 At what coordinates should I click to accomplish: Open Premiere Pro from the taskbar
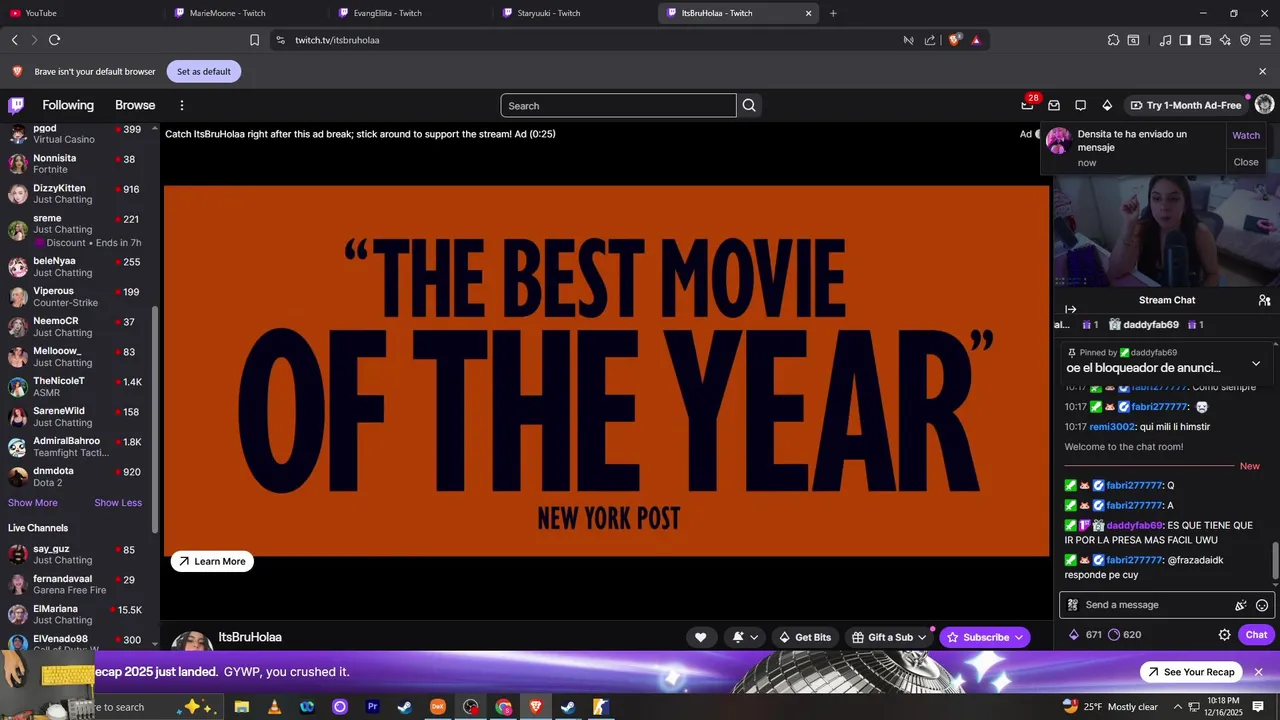[x=372, y=707]
